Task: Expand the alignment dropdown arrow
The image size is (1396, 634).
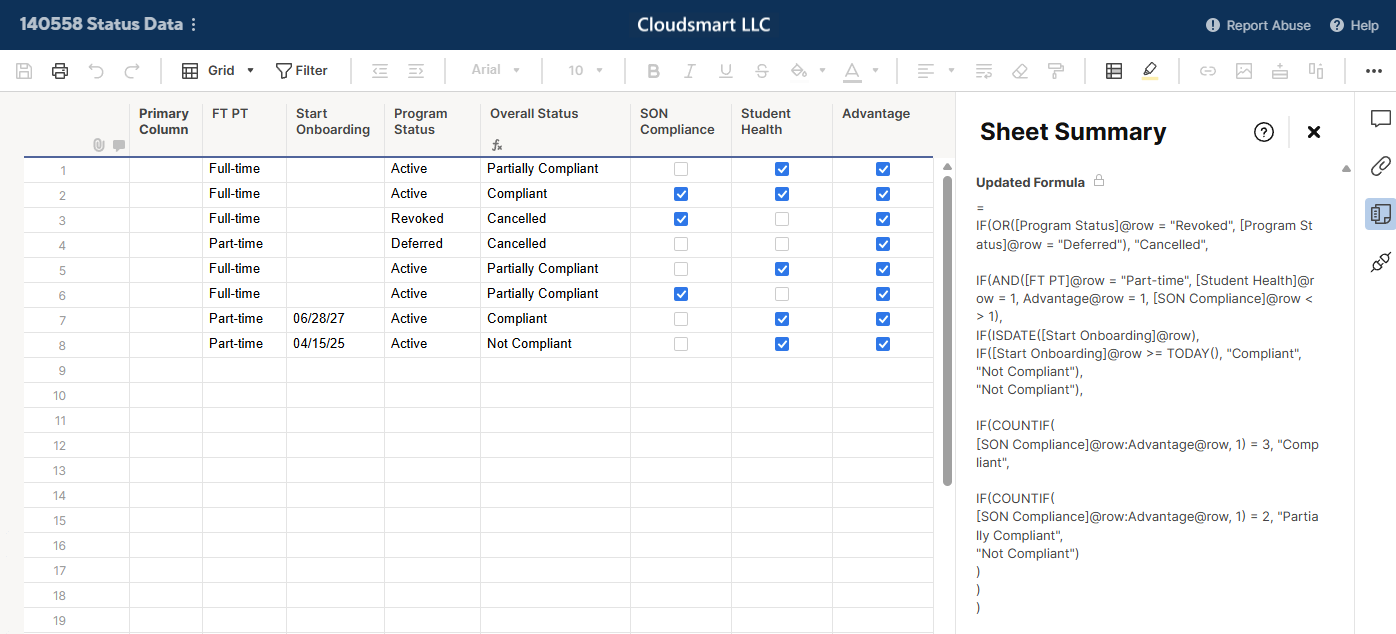Action: point(951,71)
